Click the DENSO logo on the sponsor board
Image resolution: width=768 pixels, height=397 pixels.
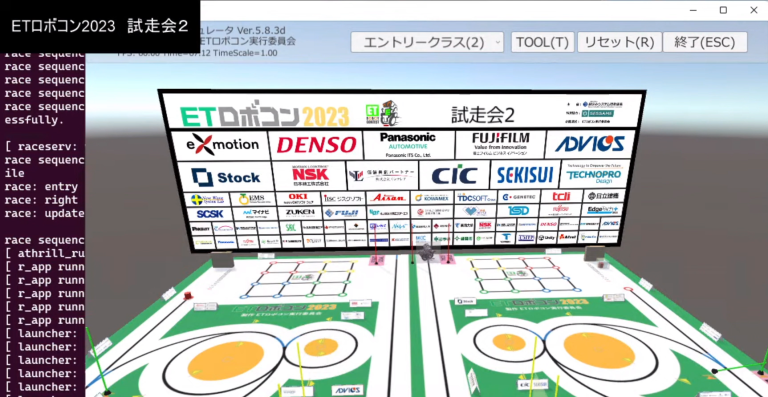pyautogui.click(x=316, y=145)
